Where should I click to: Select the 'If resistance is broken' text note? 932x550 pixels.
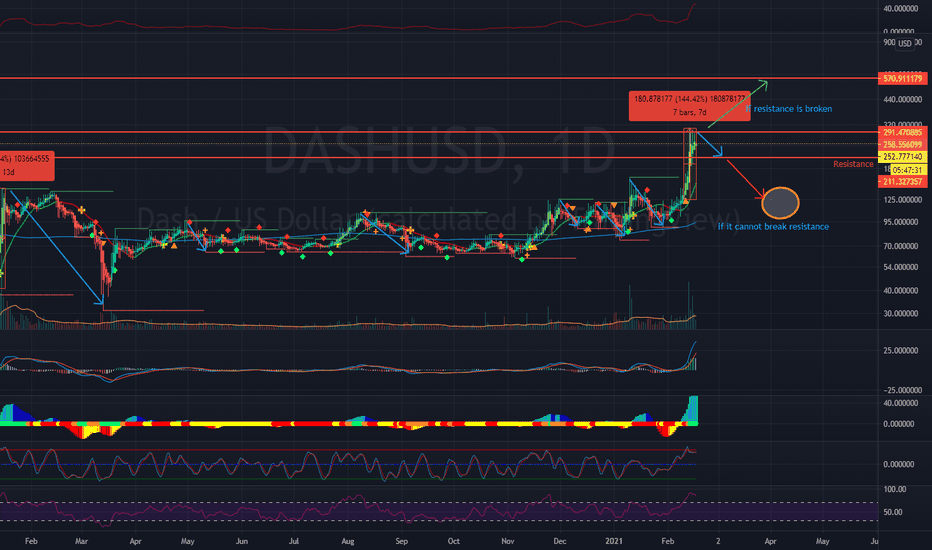tap(789, 109)
